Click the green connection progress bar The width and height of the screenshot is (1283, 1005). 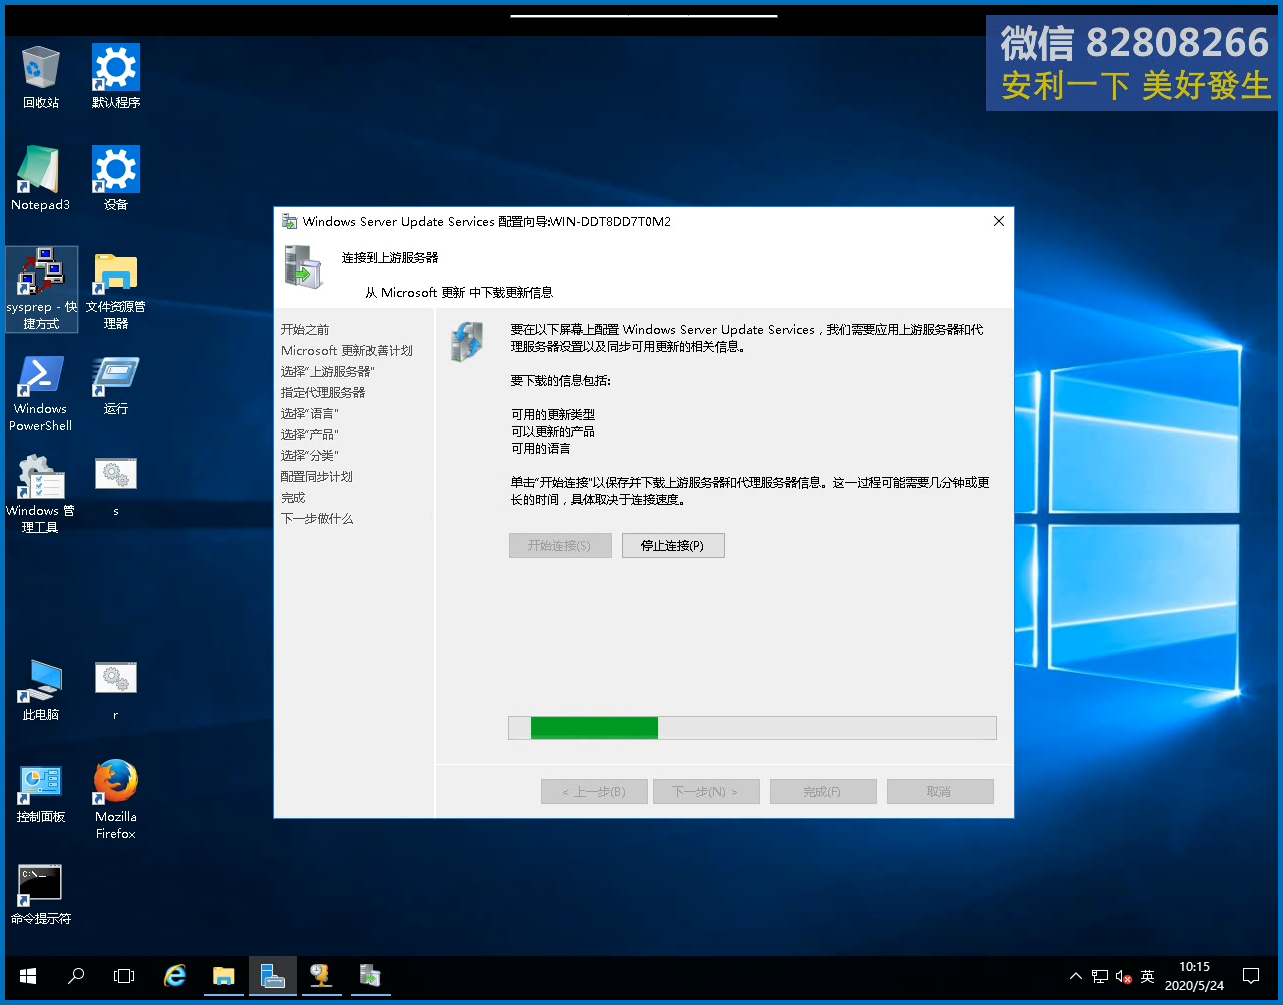[753, 728]
